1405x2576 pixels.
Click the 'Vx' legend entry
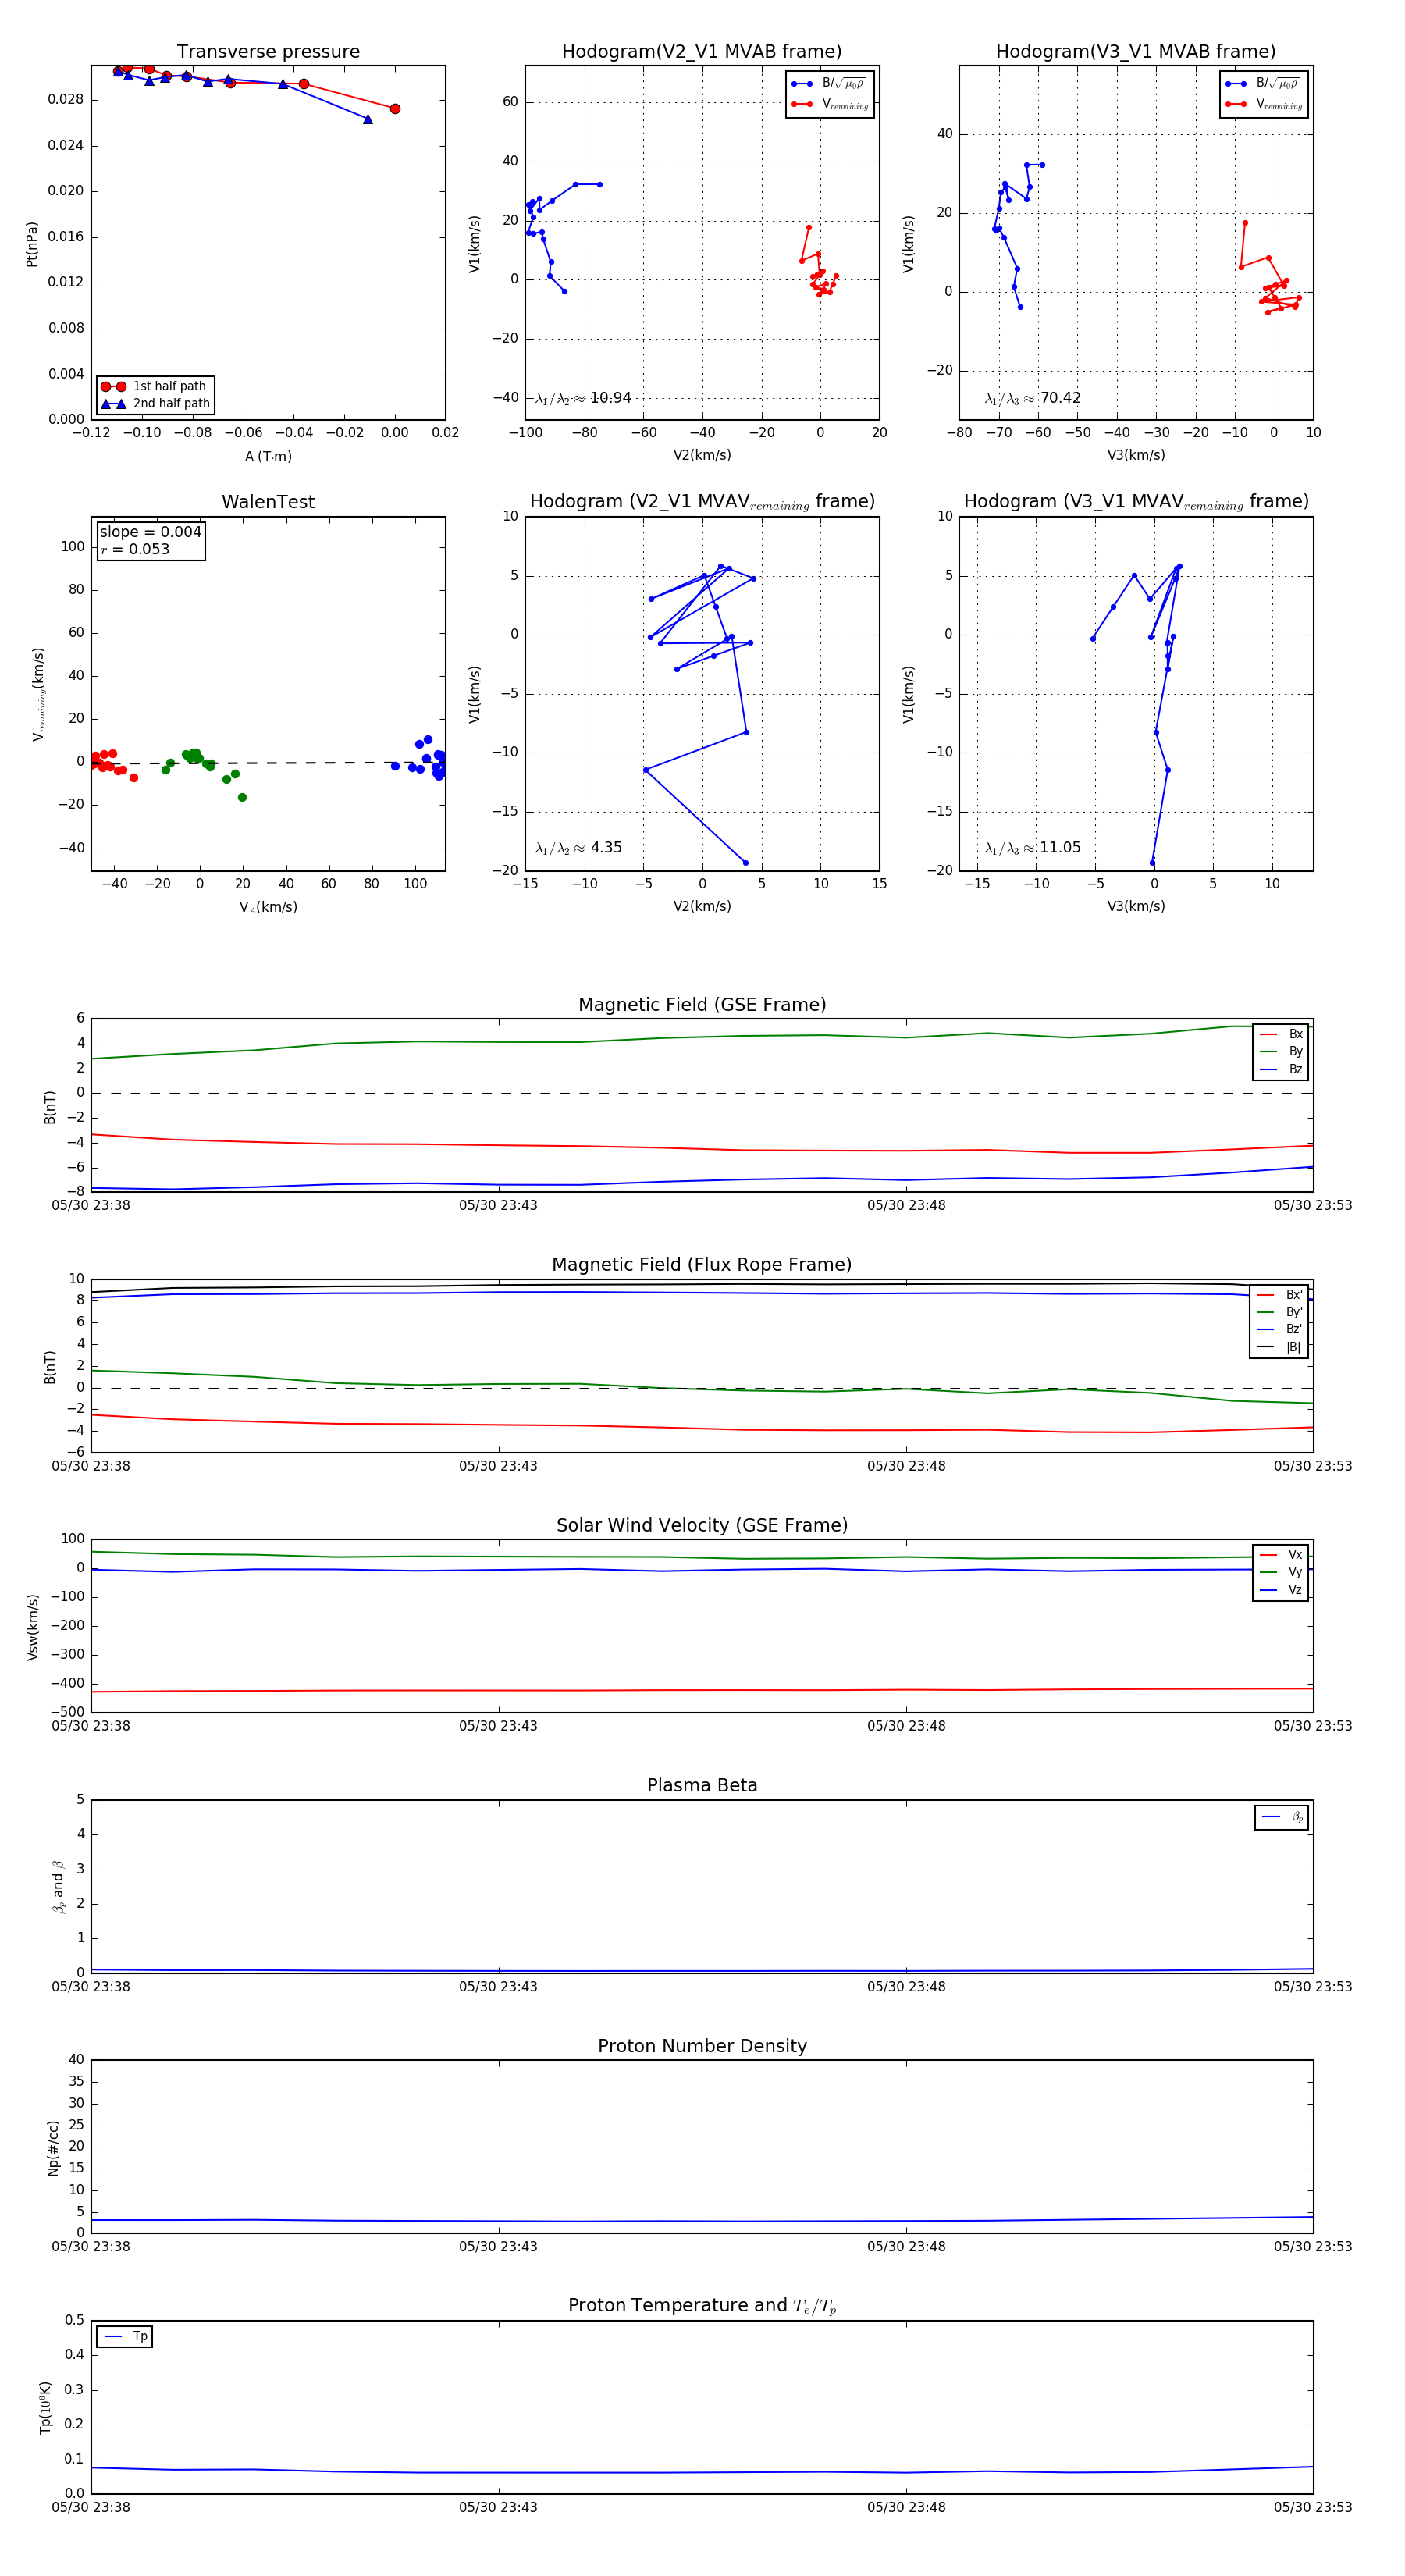click(1281, 1554)
